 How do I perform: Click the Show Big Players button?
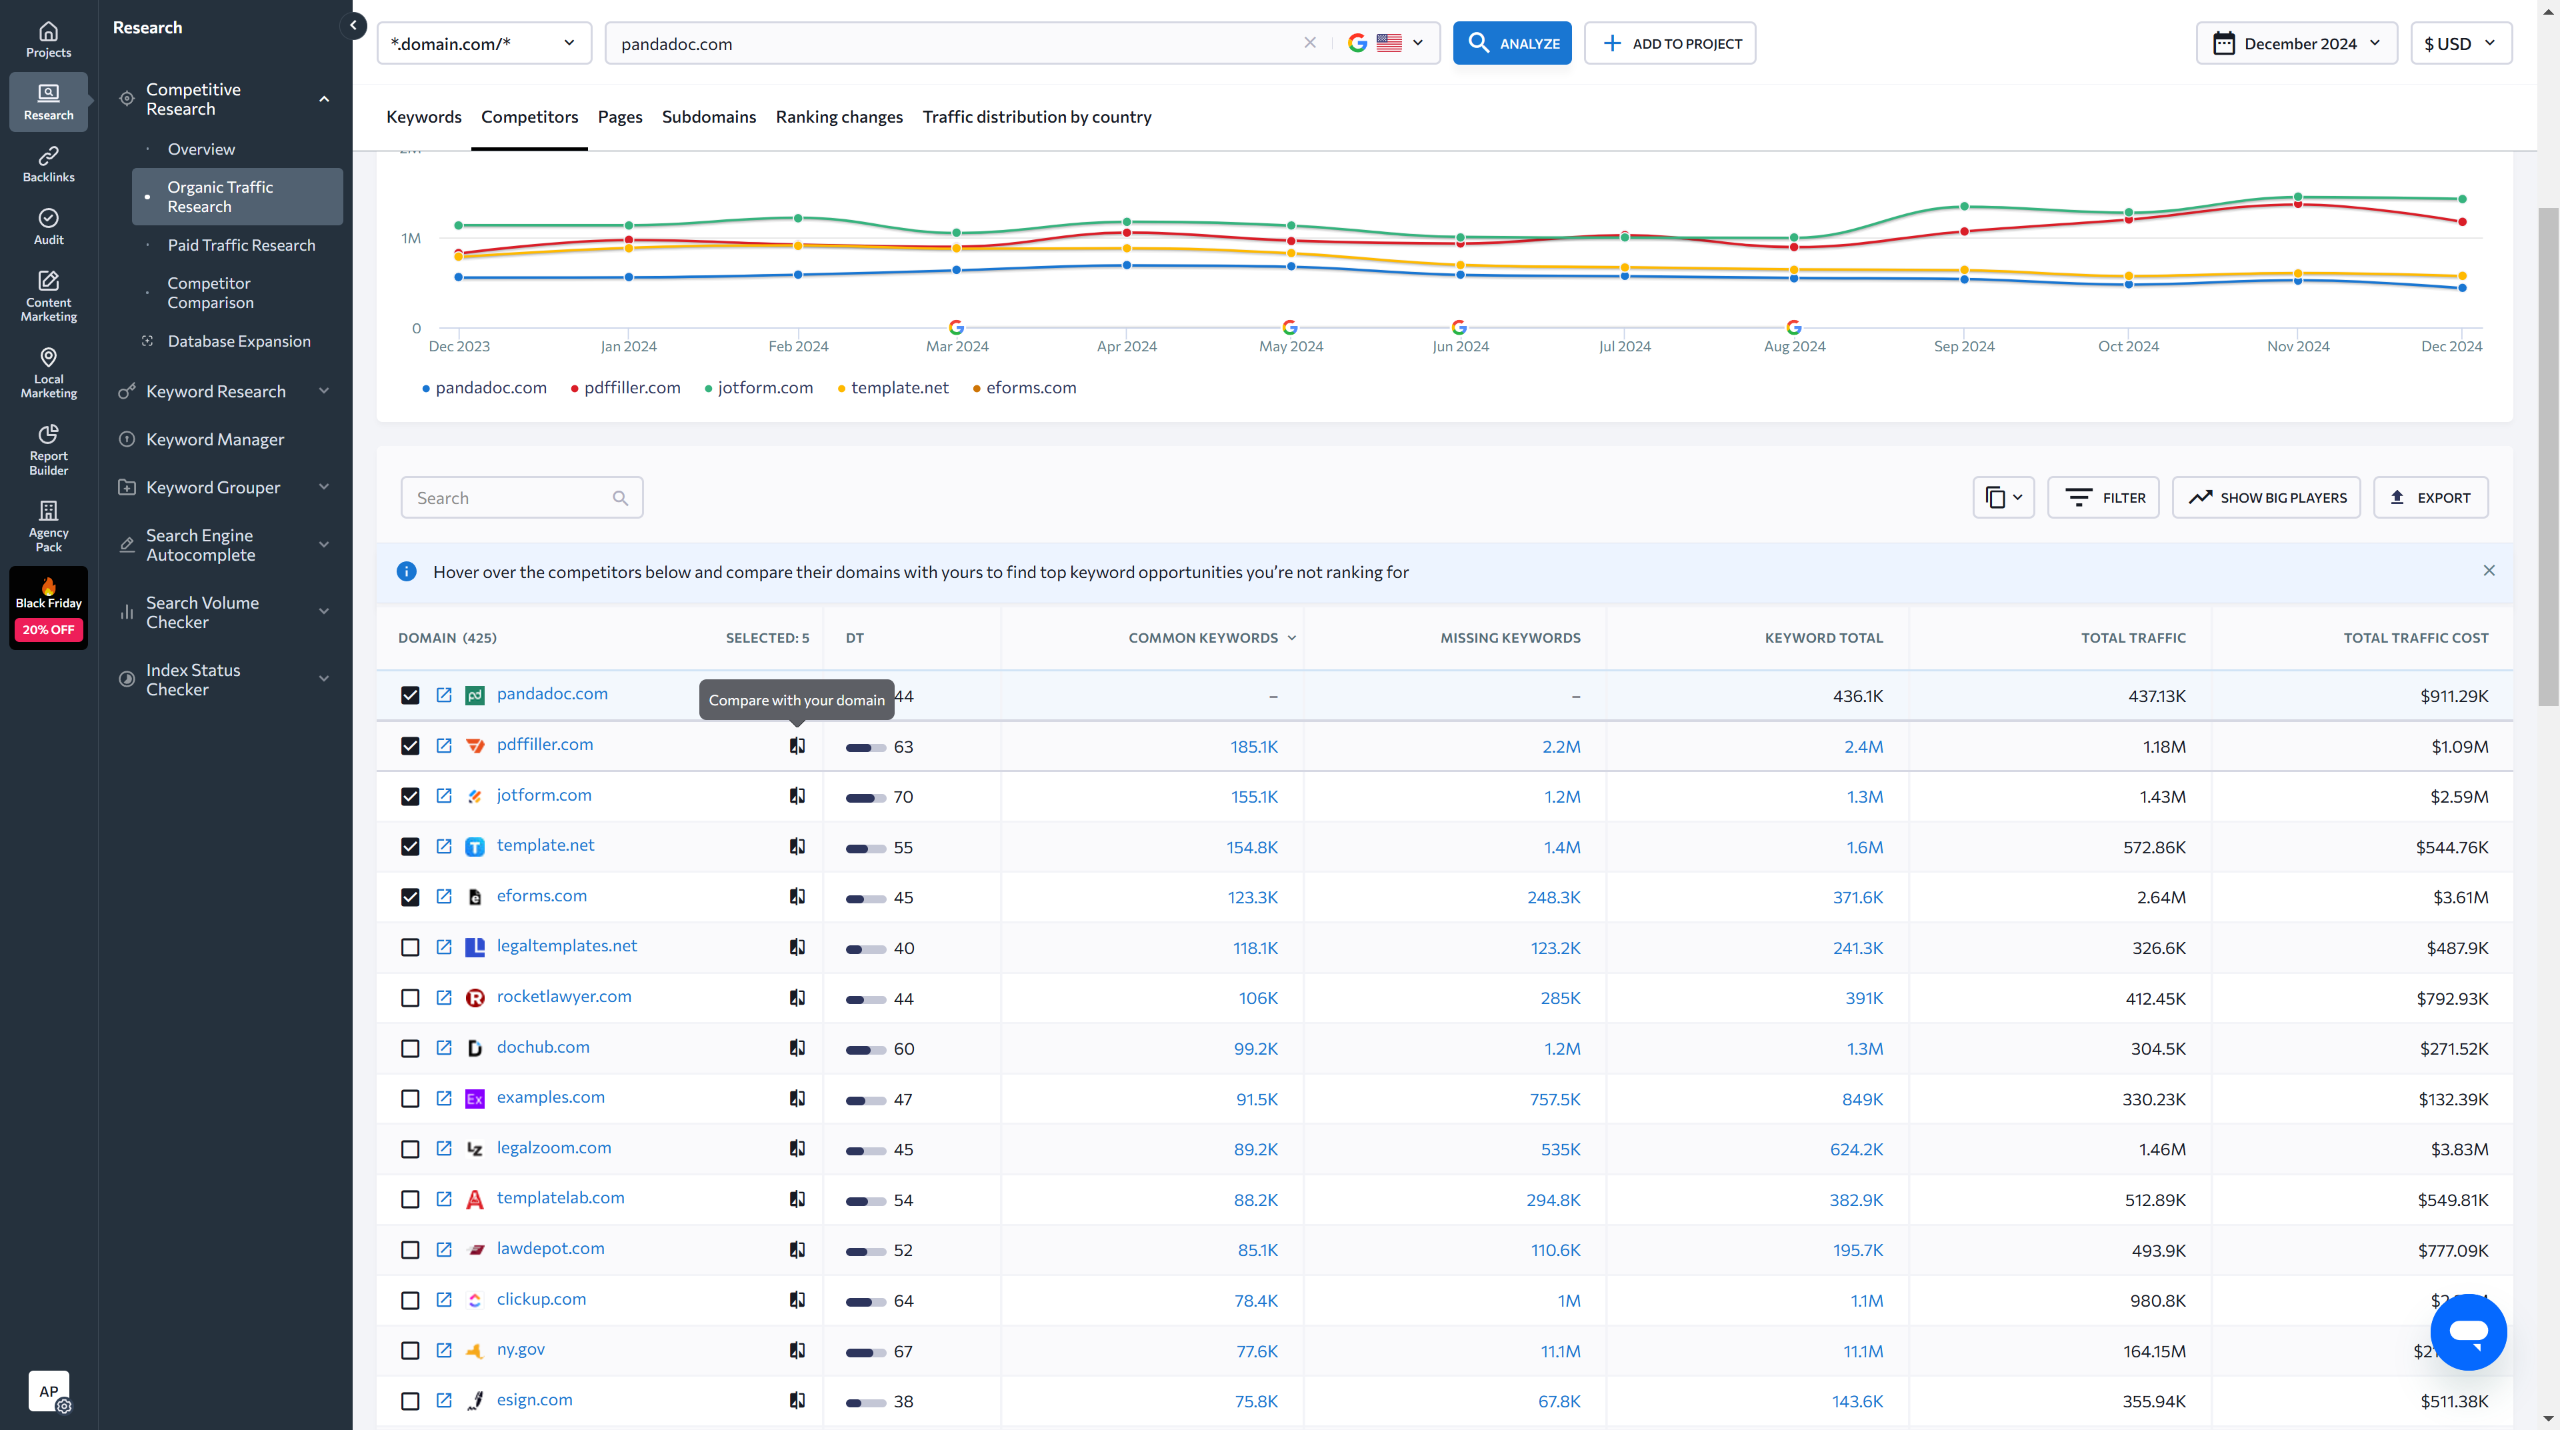tap(2266, 497)
